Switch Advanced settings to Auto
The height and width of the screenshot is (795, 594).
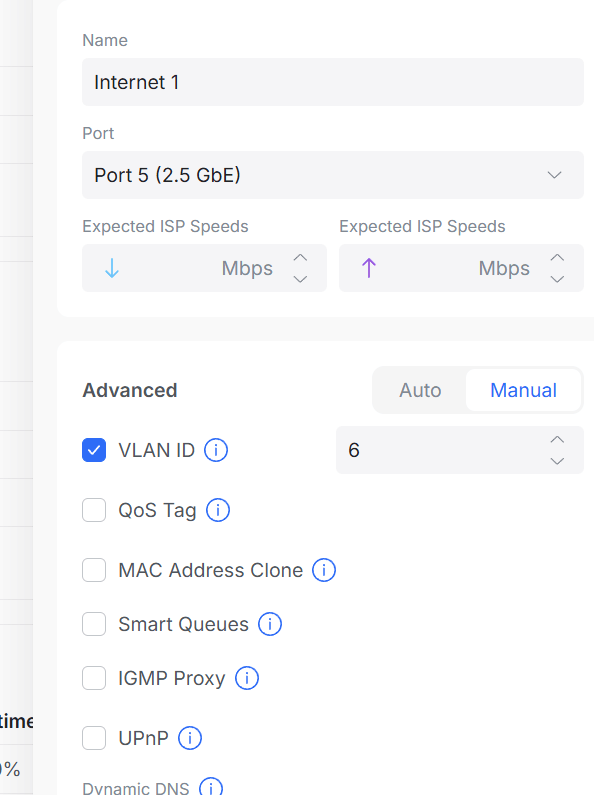(420, 390)
